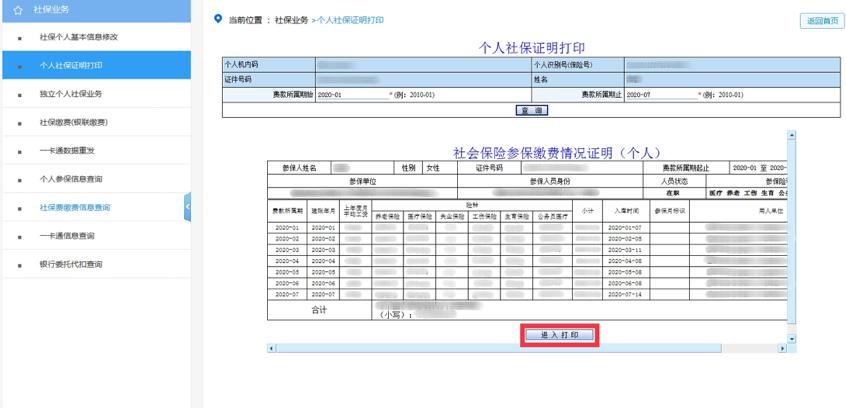Click the 合计 row label
This screenshot has height=408, width=846.
319,310
